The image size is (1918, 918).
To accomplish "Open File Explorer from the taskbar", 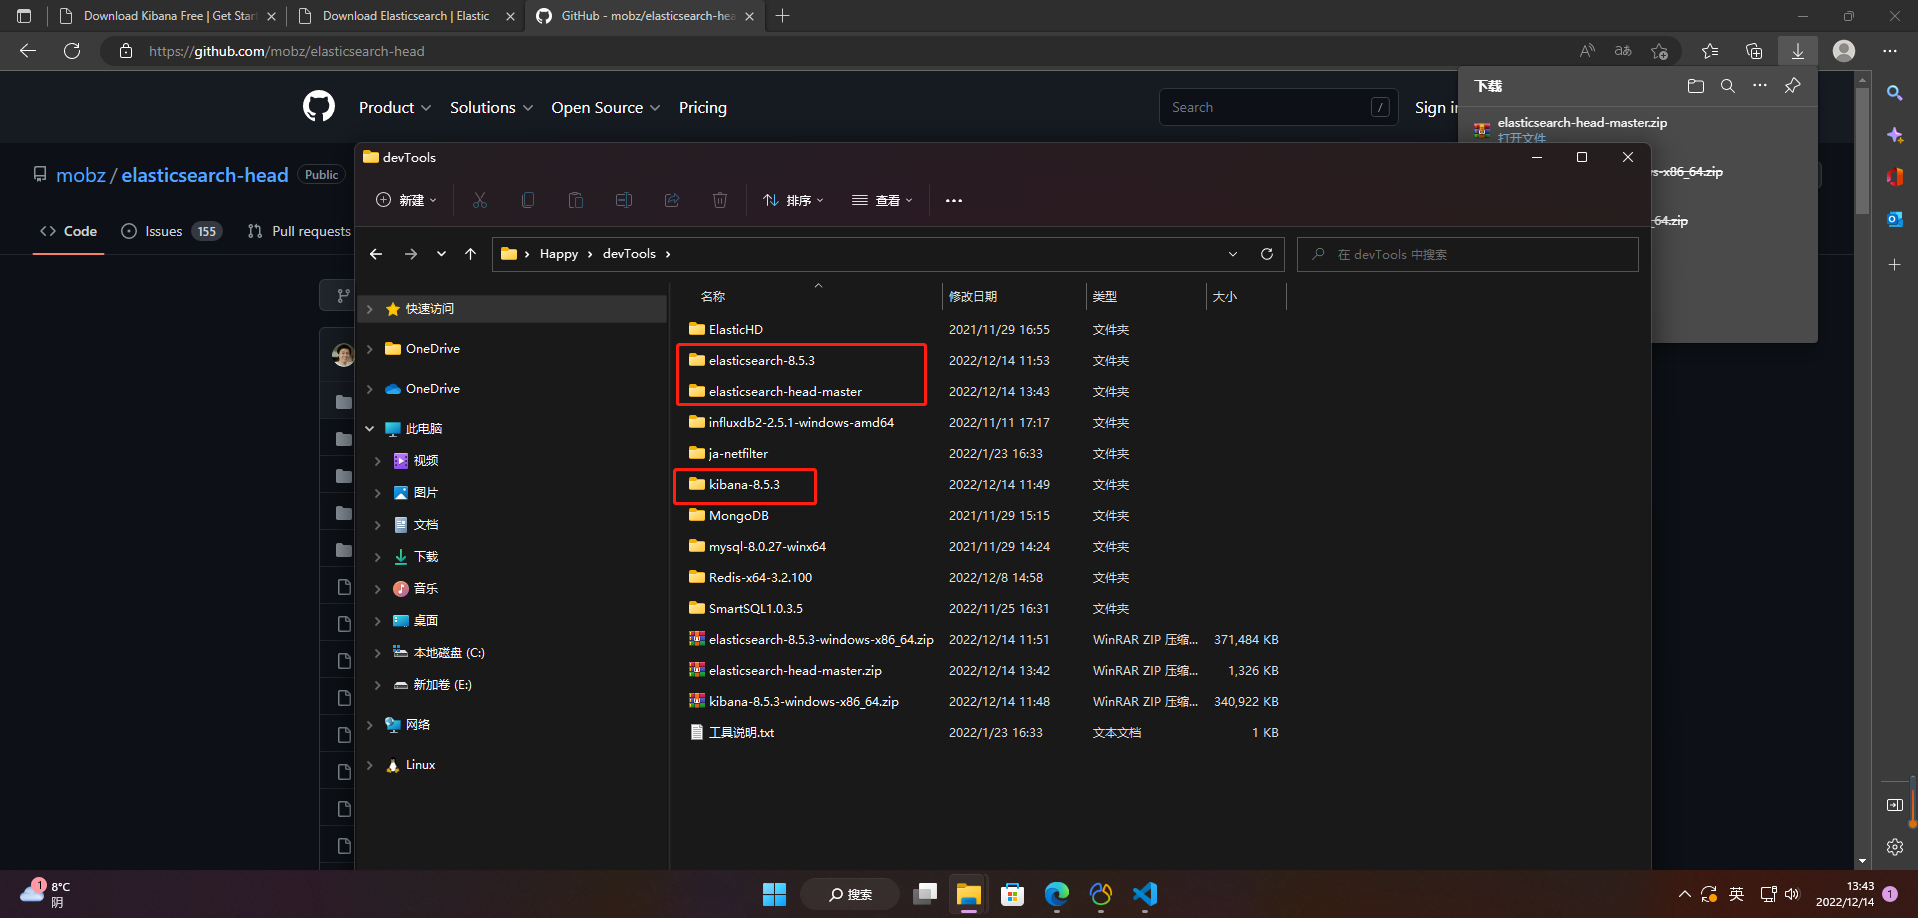I will 968,894.
